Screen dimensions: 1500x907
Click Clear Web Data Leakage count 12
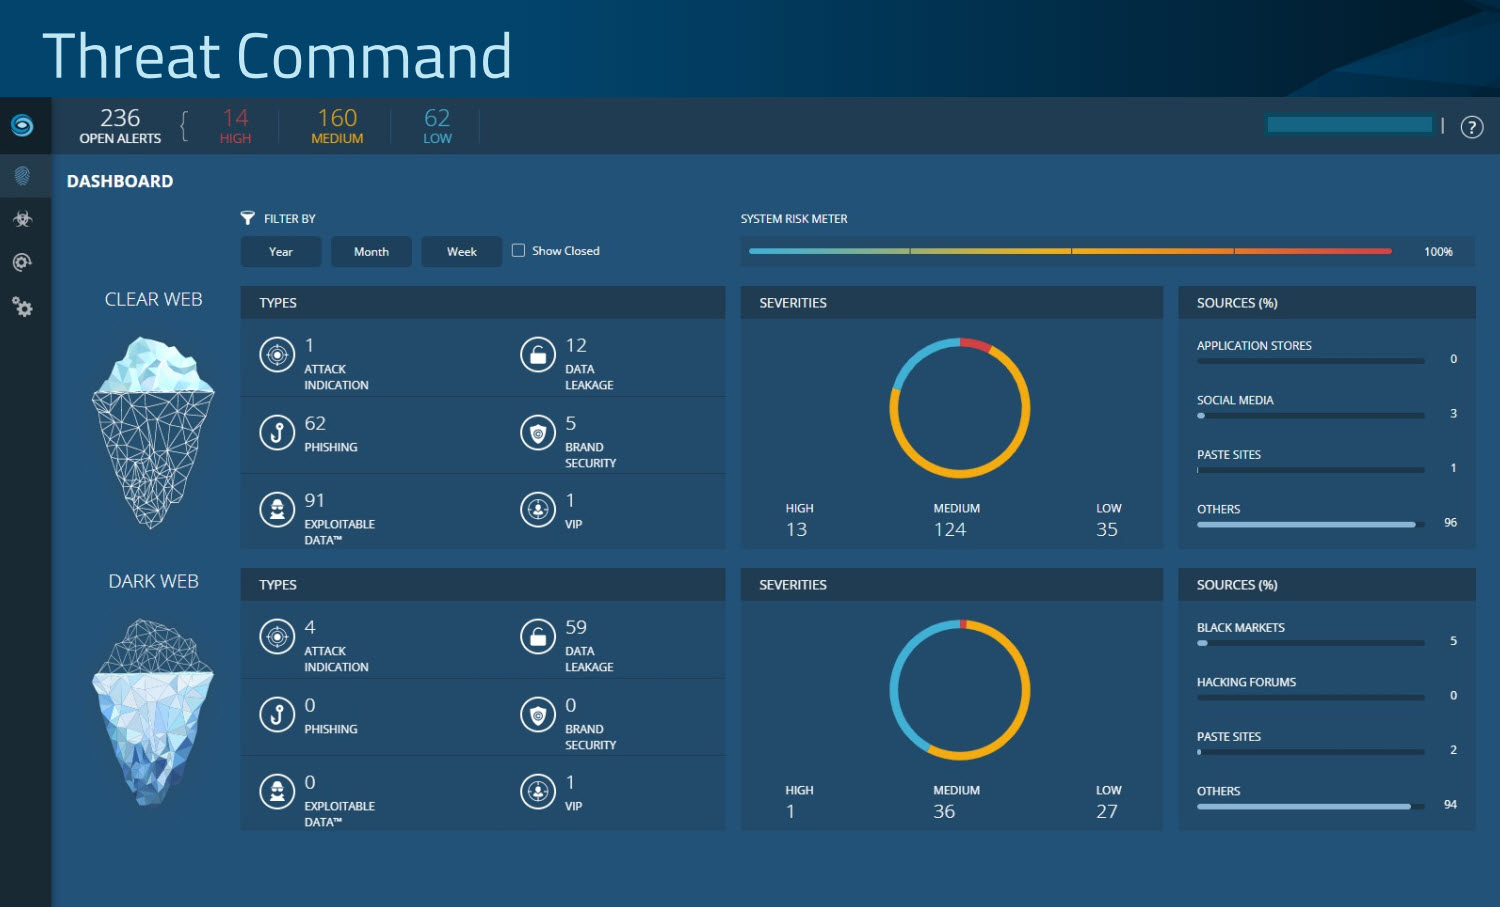576,346
